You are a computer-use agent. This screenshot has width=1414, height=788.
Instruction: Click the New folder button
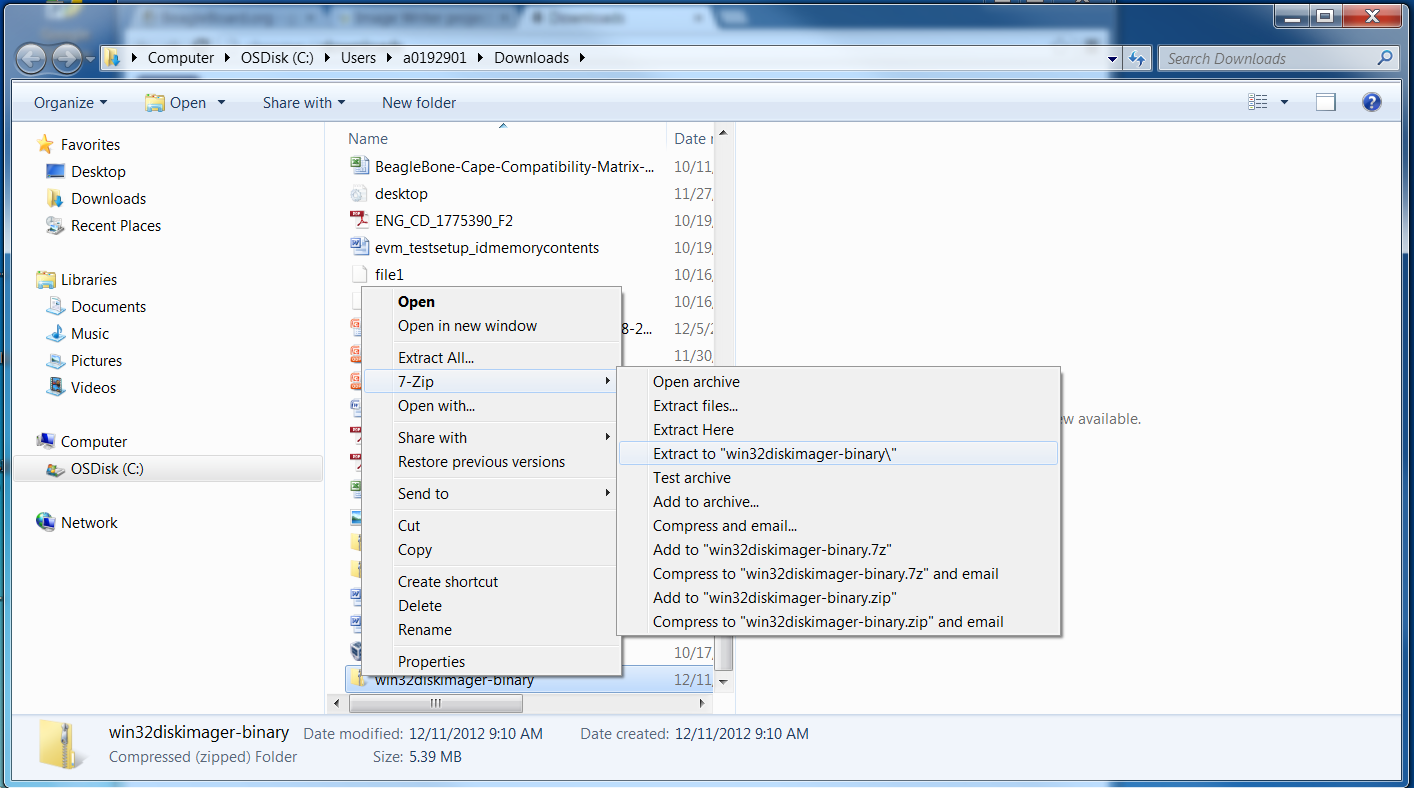pyautogui.click(x=419, y=102)
